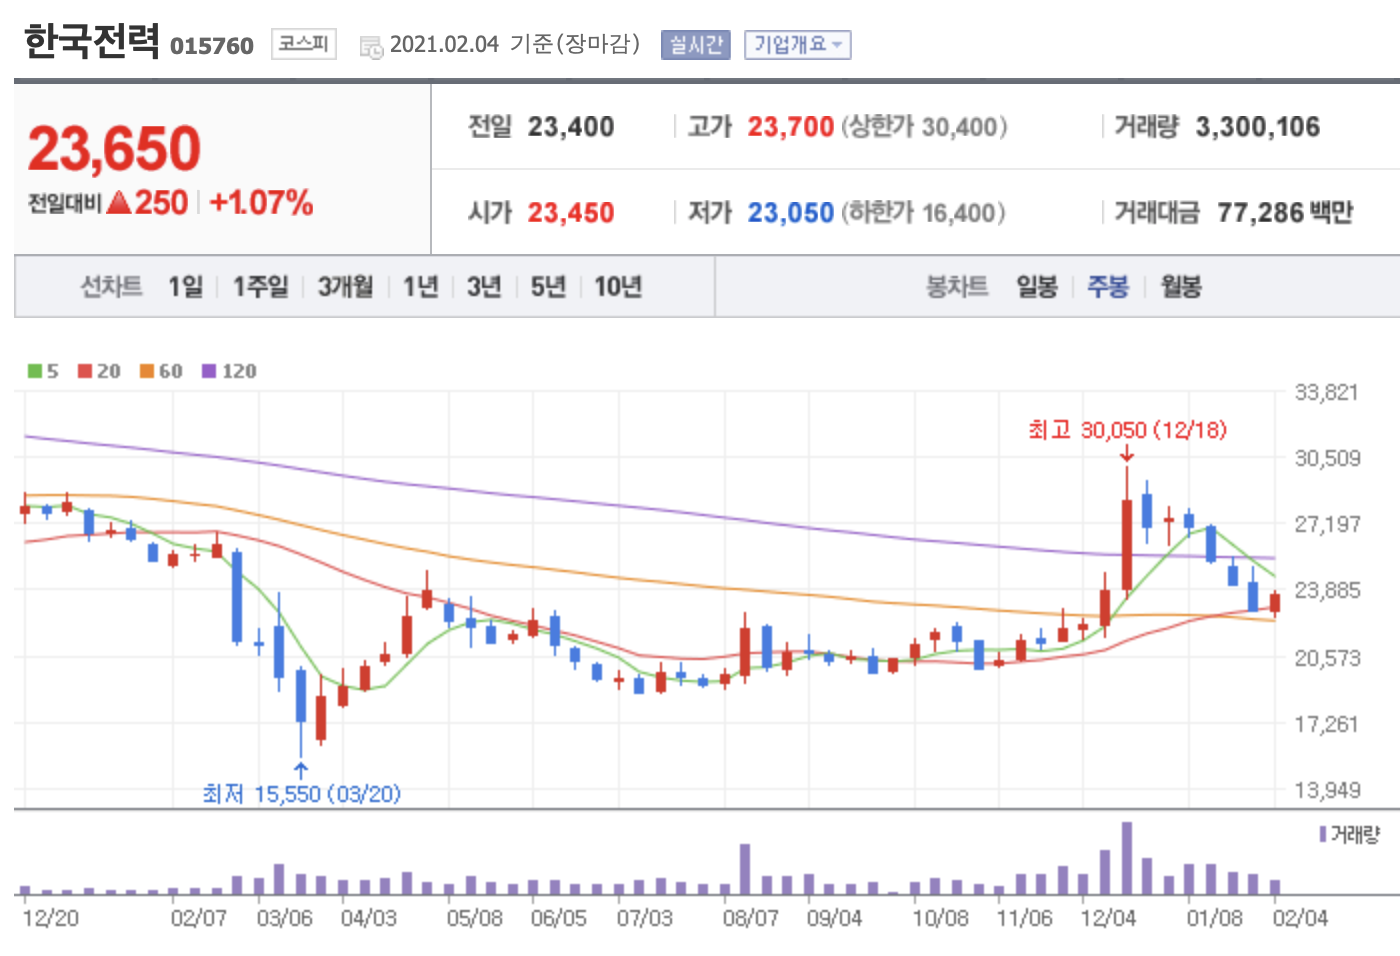Click the 거래량 volume legend marker

click(x=1323, y=834)
